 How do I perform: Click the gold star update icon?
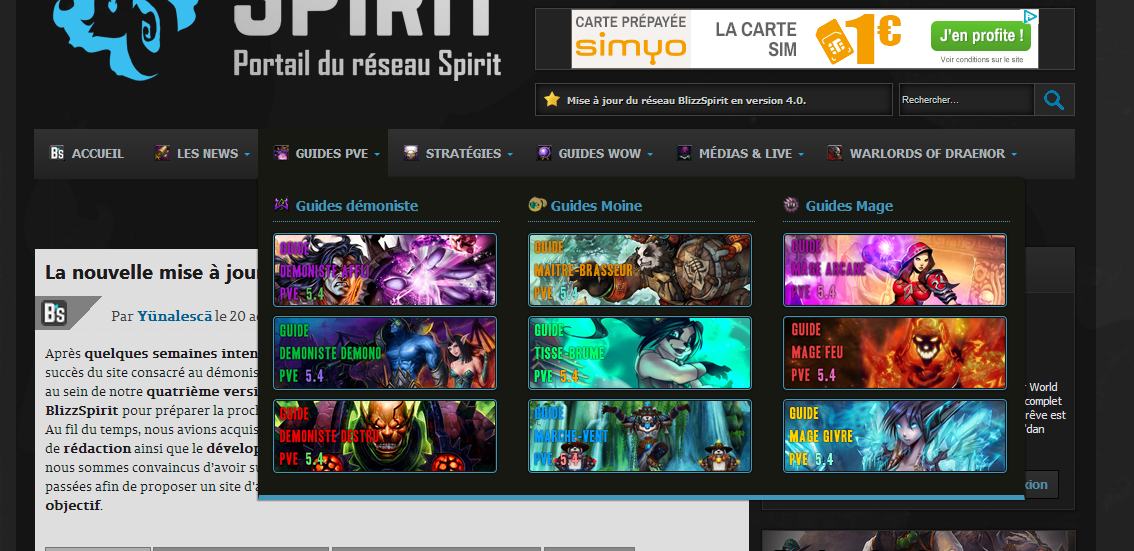click(552, 100)
